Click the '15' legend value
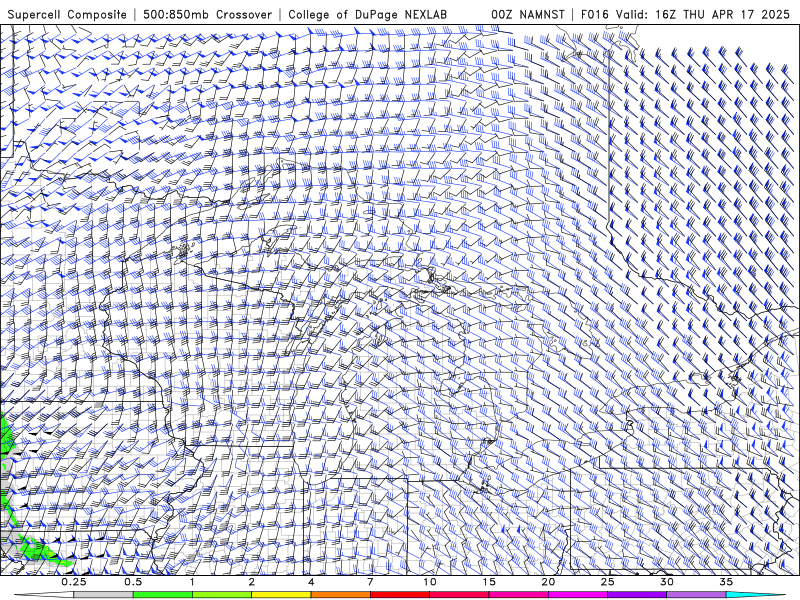 (489, 582)
